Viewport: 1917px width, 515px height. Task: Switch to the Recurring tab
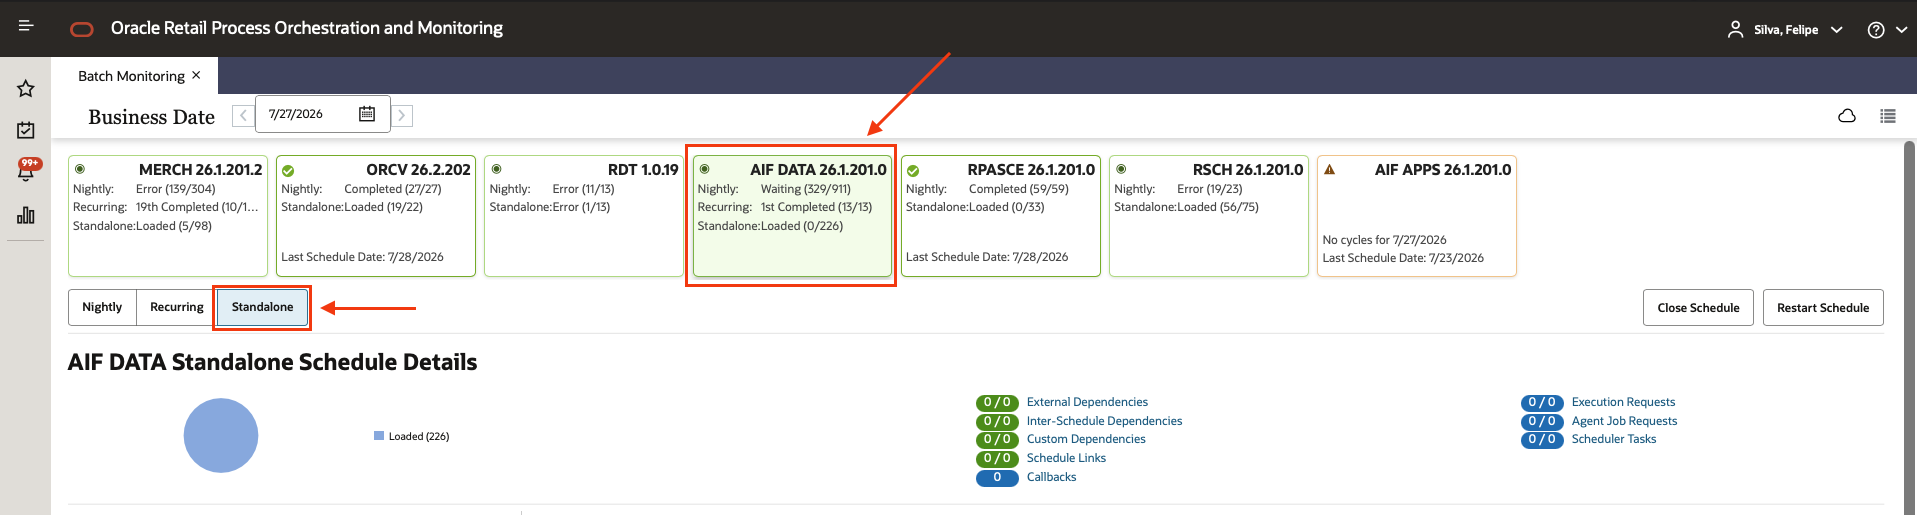(x=177, y=307)
